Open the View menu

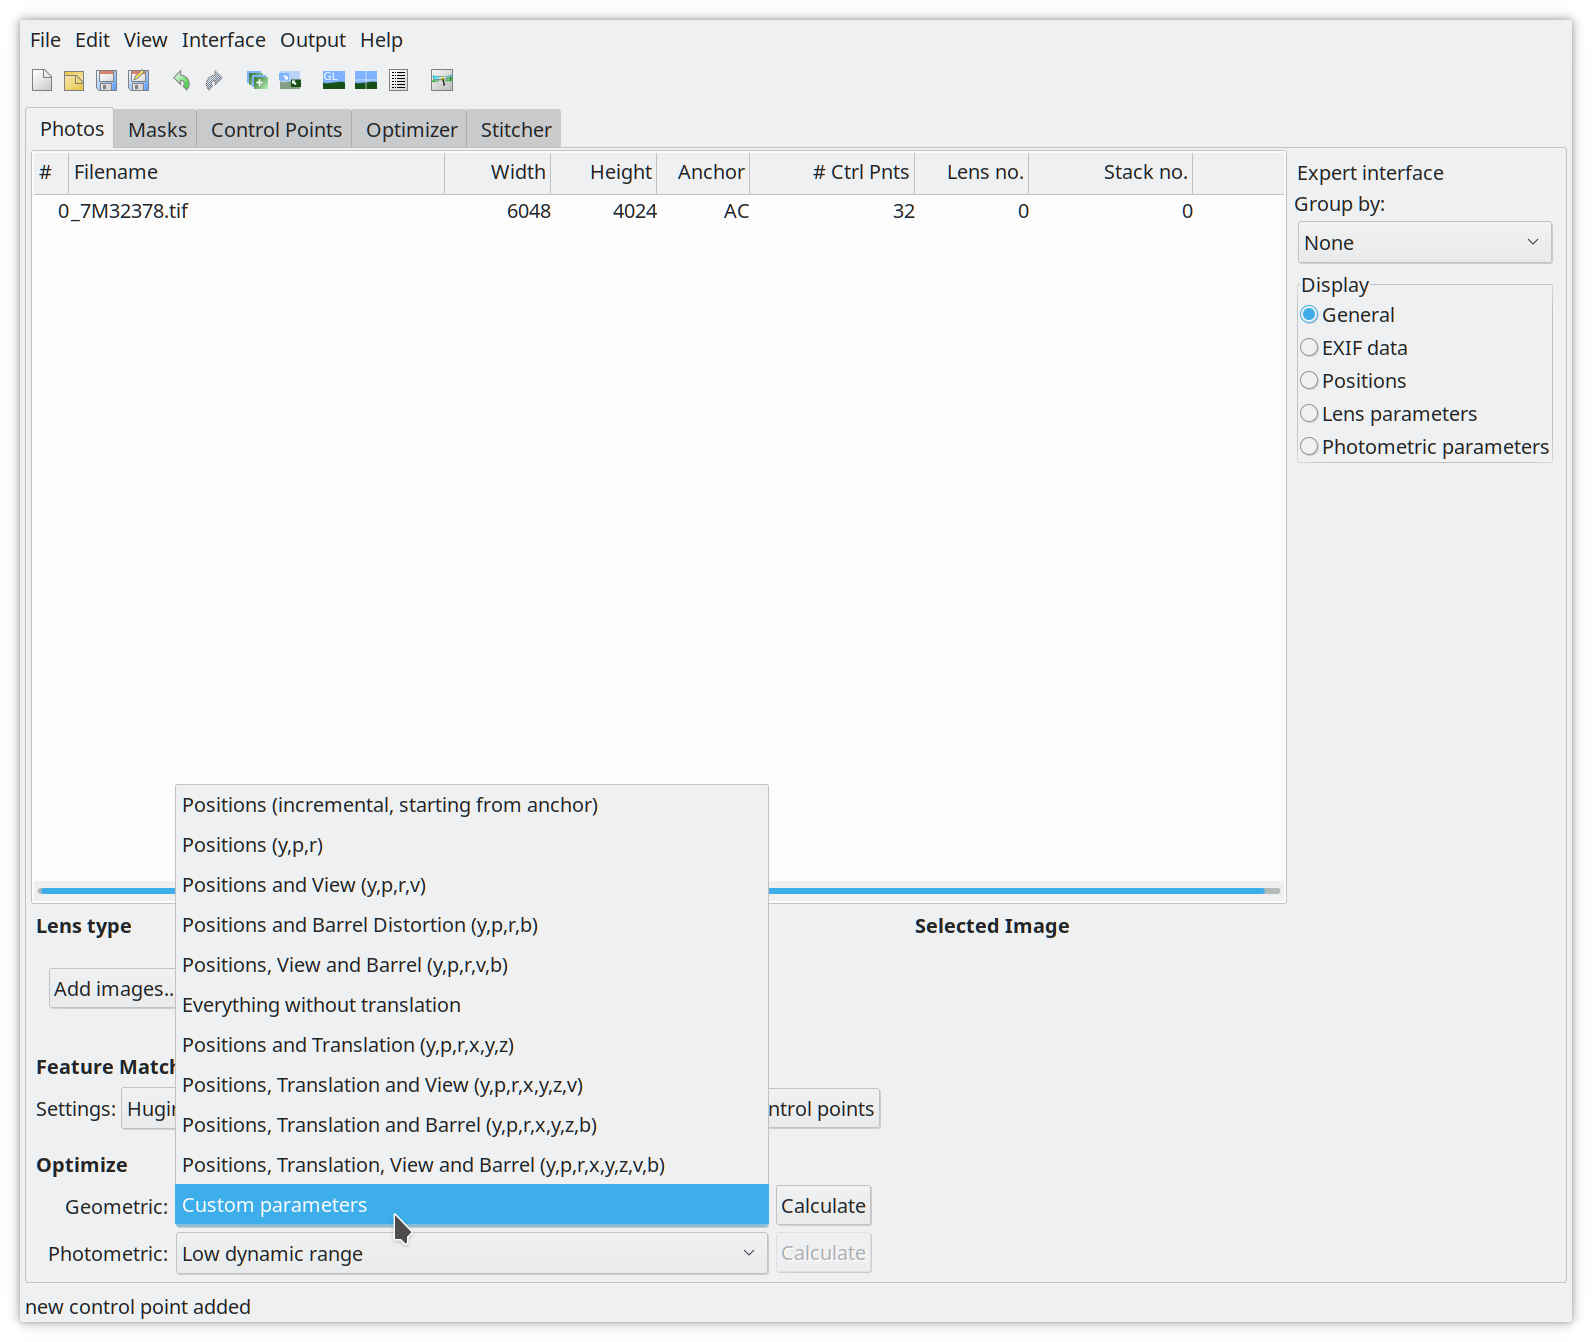tap(145, 40)
